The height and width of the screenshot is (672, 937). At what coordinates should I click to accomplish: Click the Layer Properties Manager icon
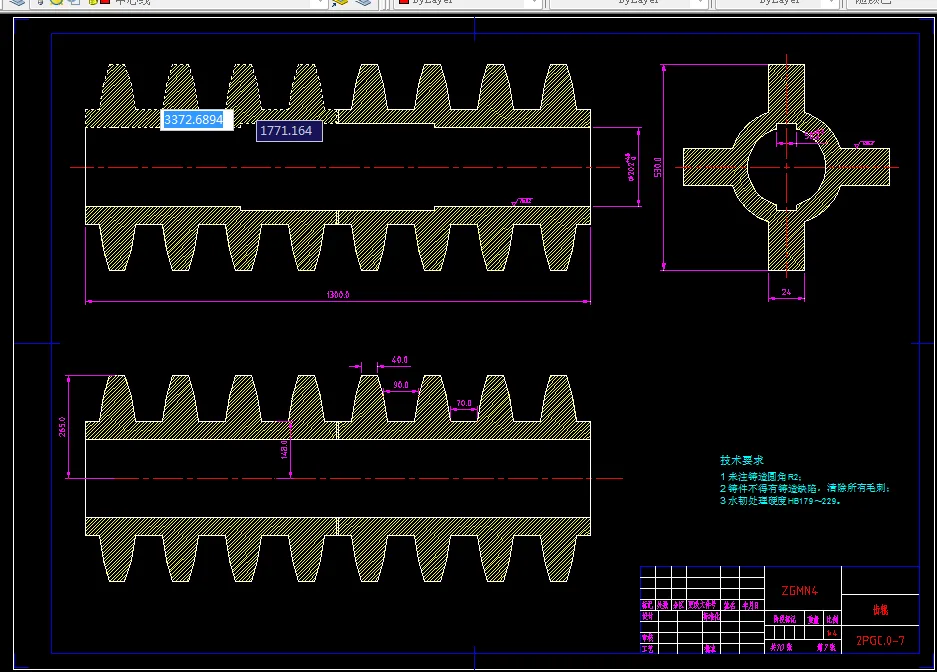17,2
